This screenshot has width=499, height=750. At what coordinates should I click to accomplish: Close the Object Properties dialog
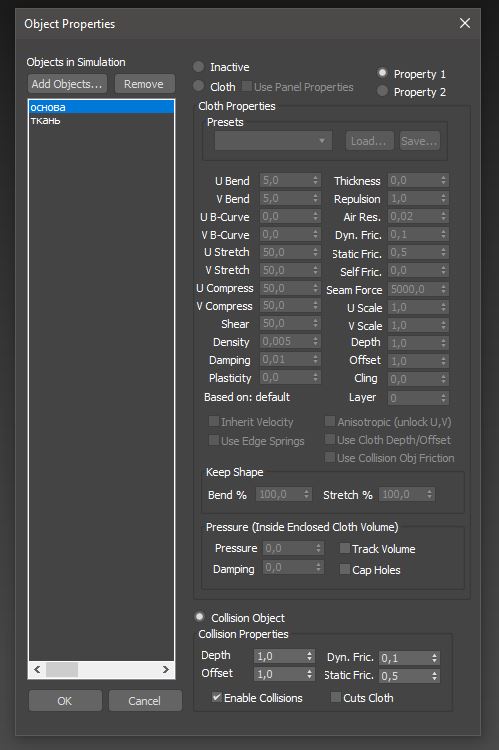465,23
